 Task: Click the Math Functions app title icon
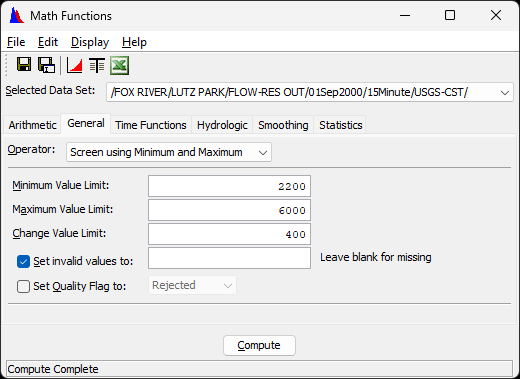(x=17, y=15)
